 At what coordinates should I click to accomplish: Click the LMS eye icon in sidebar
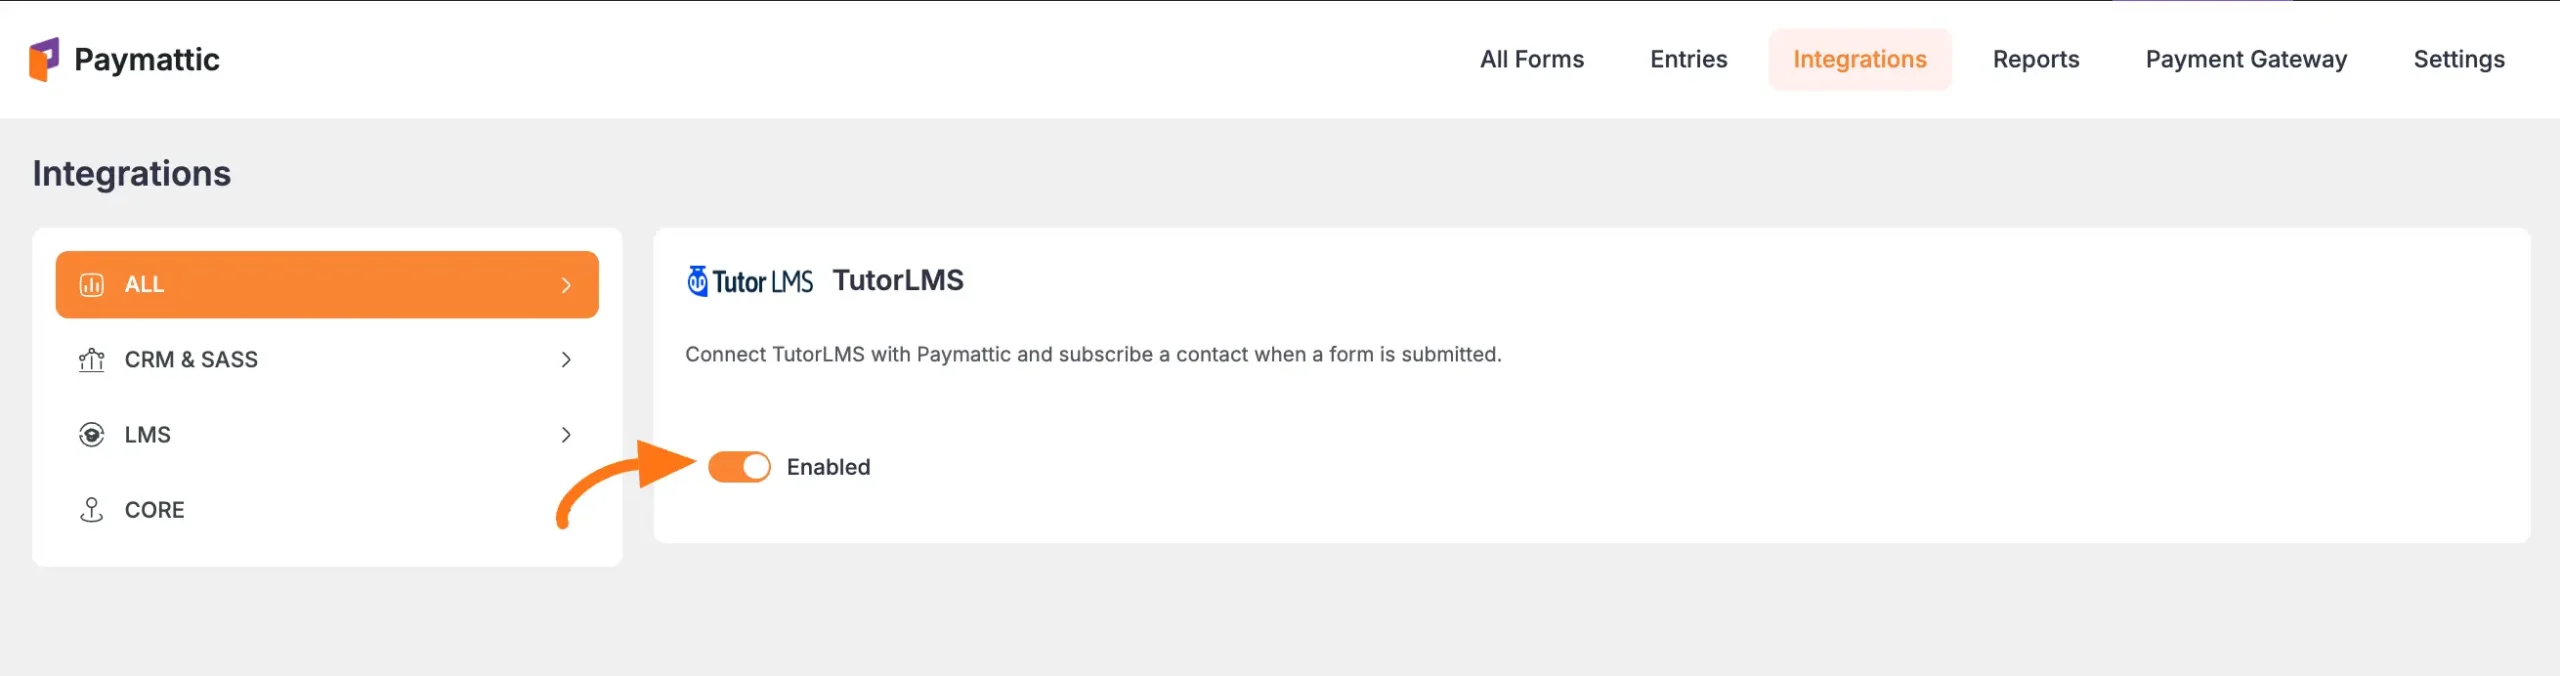92,434
